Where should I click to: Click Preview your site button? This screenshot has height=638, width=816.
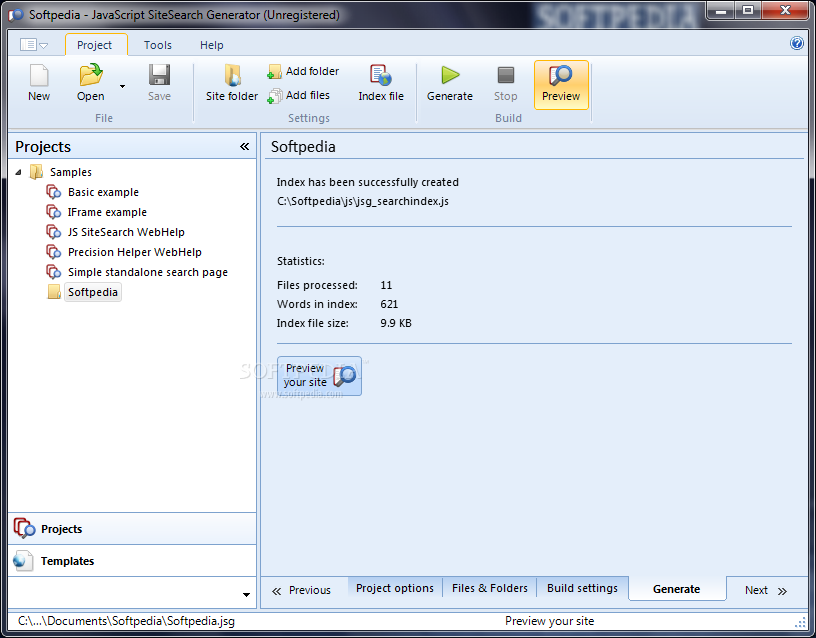319,376
